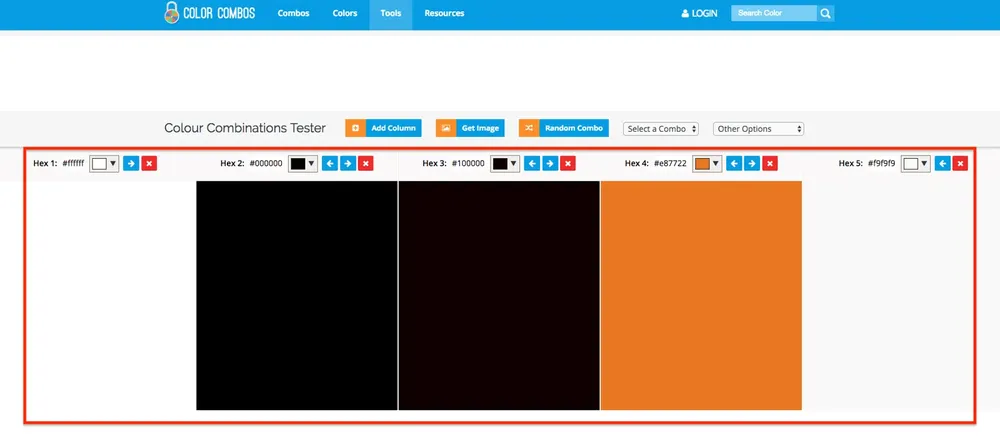This screenshot has width=1000, height=440.
Task: Click the large dark #100000 color column
Action: (x=499, y=295)
